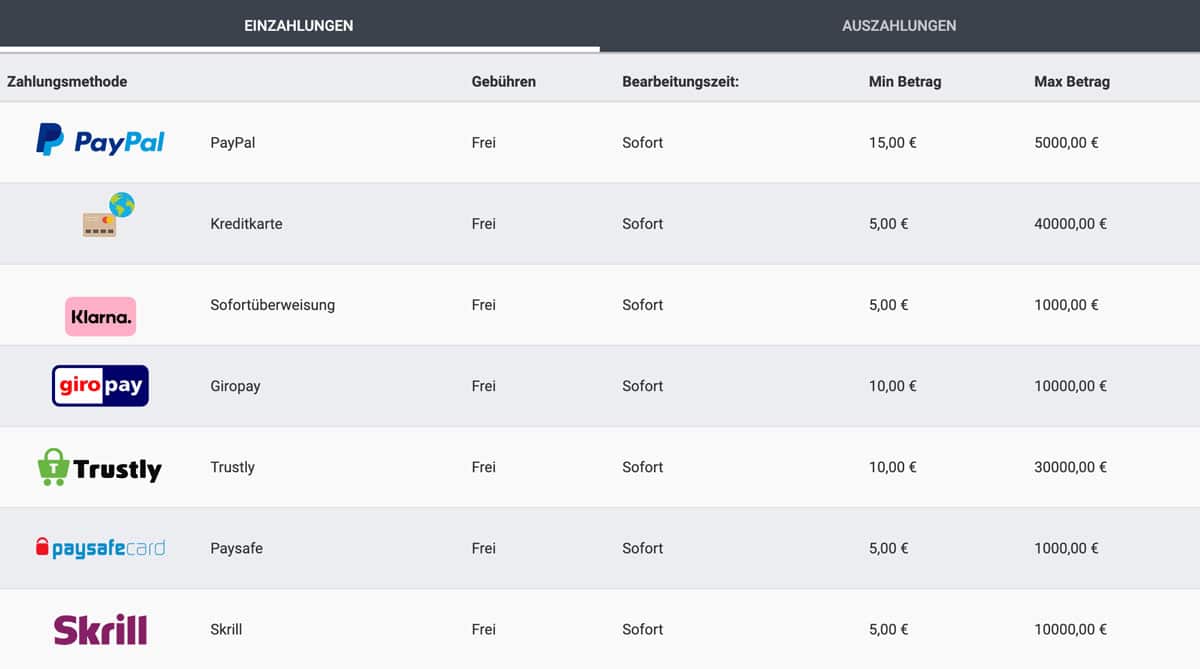Click the Trustly minimum 10,00 € cell

click(x=893, y=467)
